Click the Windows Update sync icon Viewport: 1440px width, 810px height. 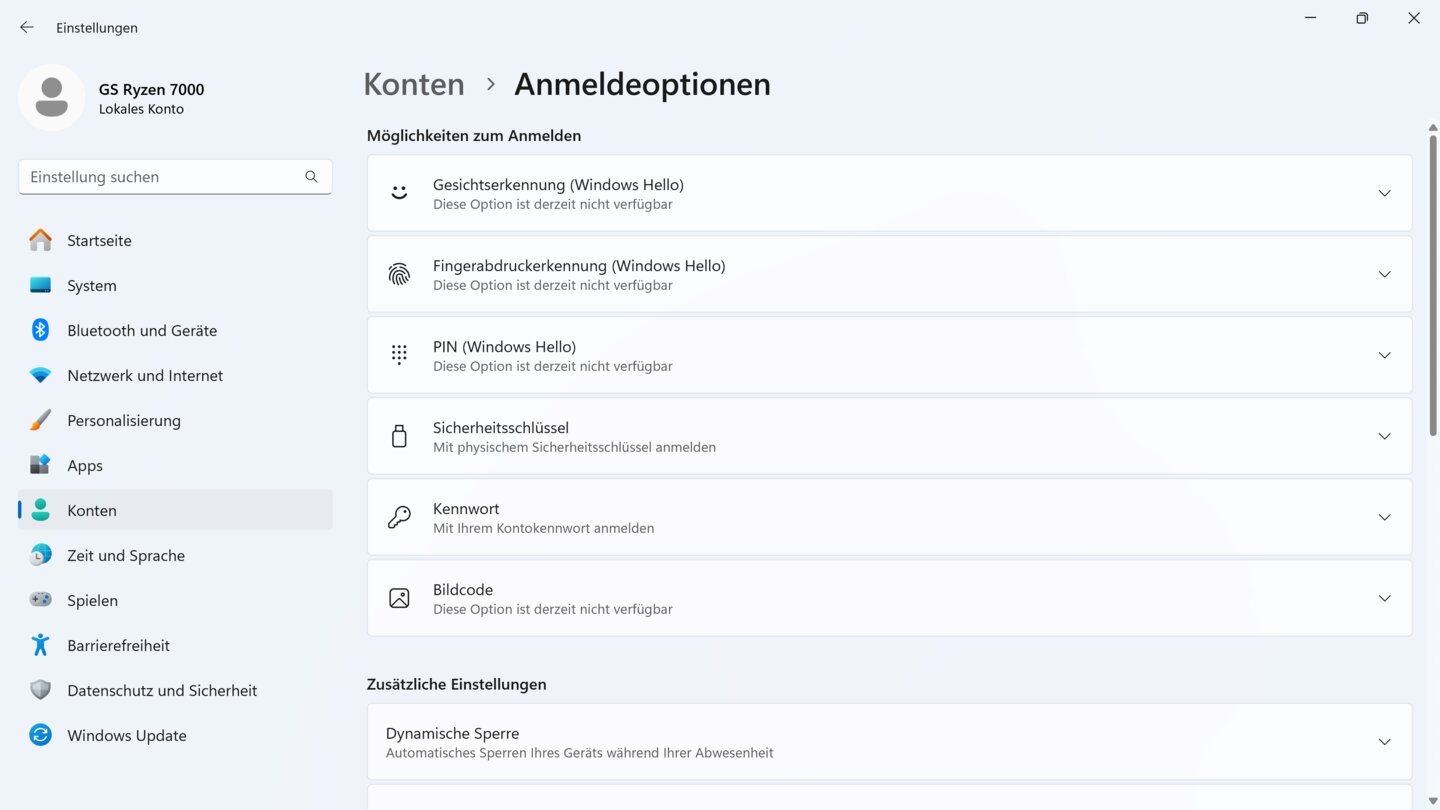[x=40, y=735]
